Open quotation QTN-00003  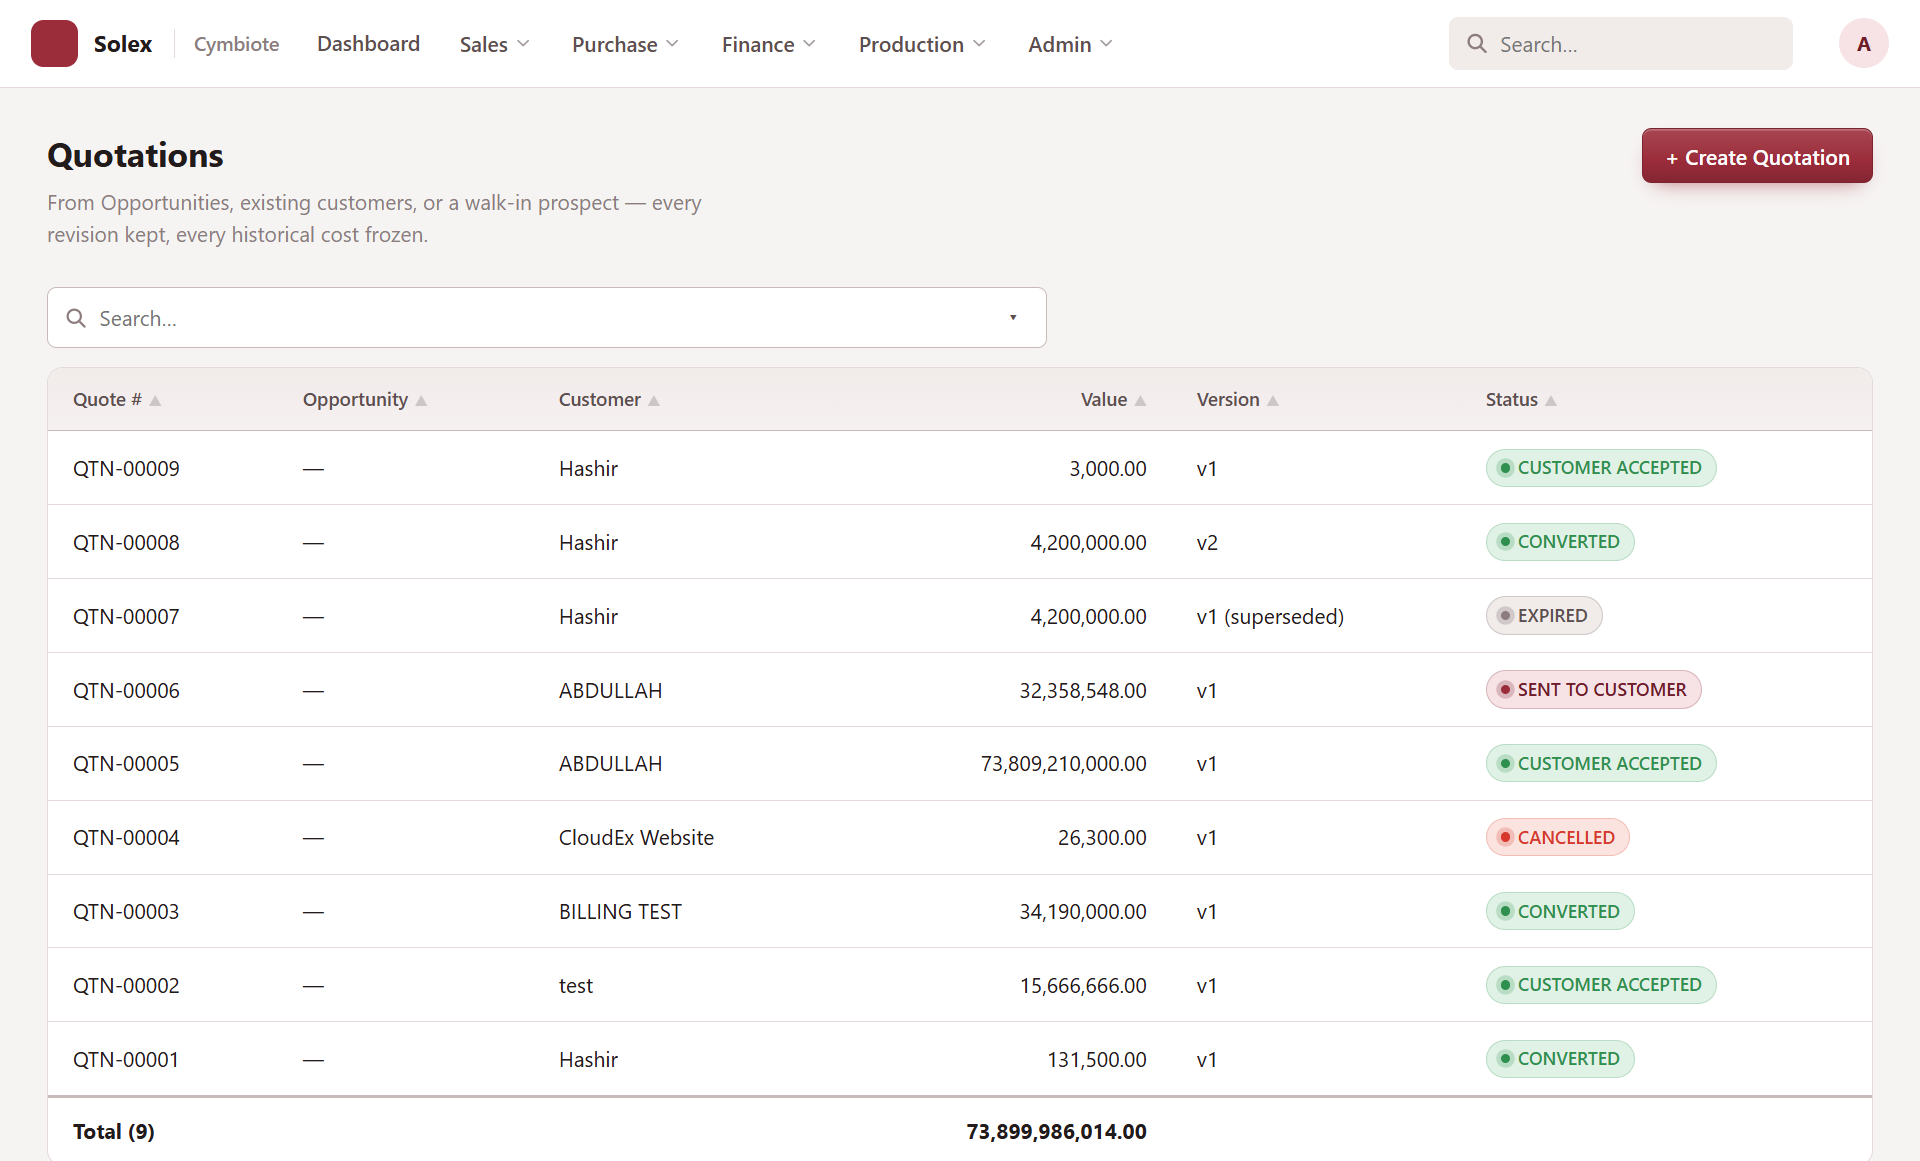pos(126,911)
